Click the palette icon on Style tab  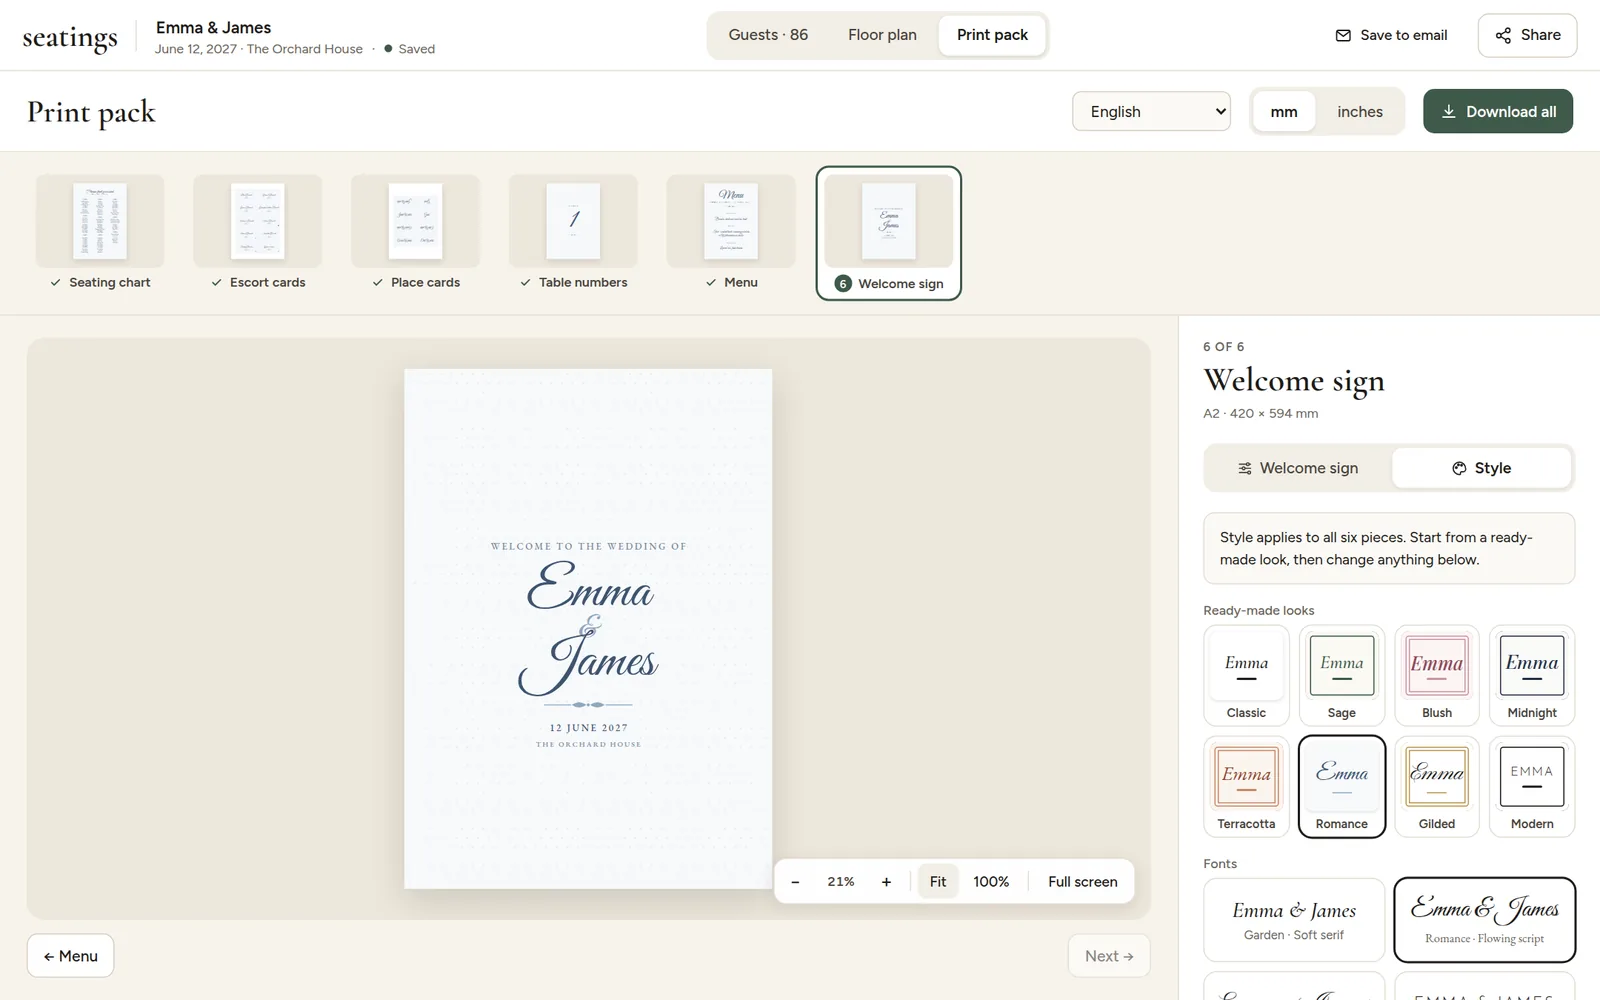(x=1459, y=468)
